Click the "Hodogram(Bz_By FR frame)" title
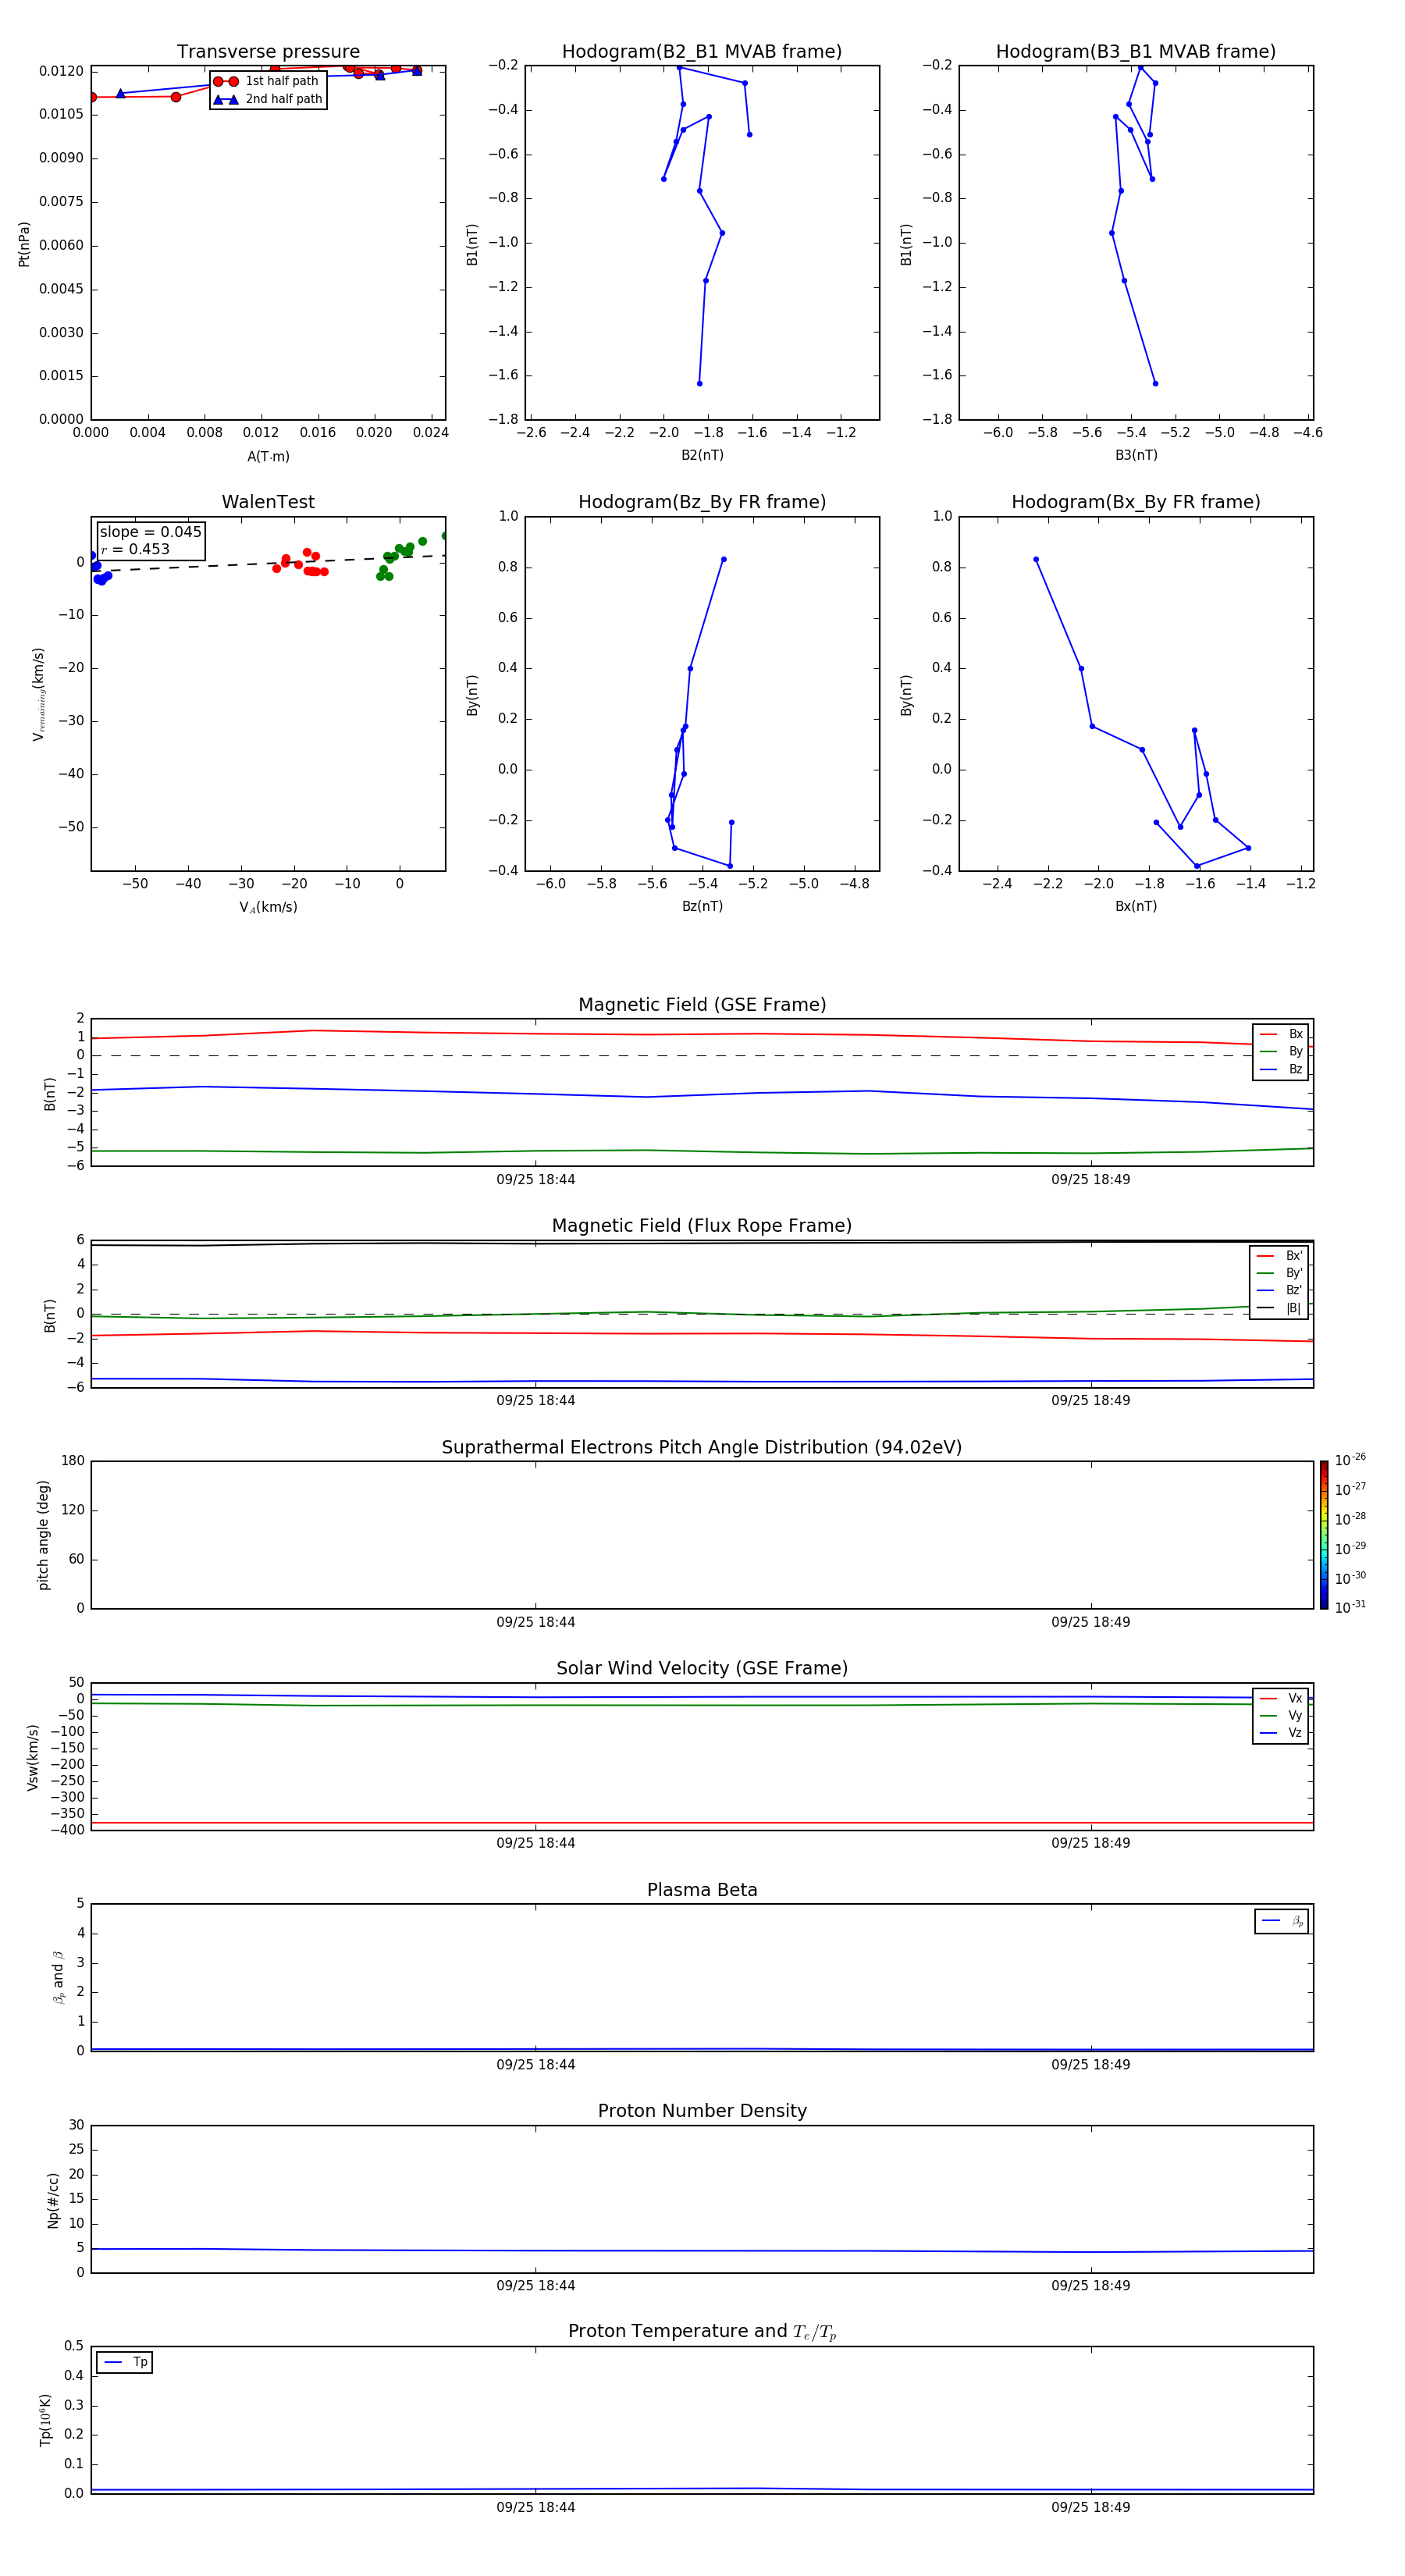The image size is (1405, 2576). [x=702, y=502]
